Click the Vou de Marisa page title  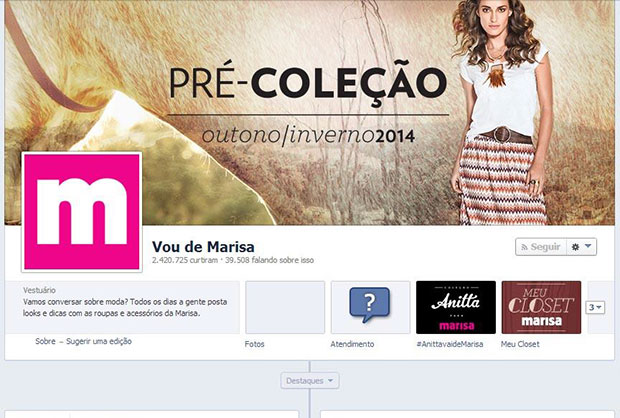pos(203,247)
